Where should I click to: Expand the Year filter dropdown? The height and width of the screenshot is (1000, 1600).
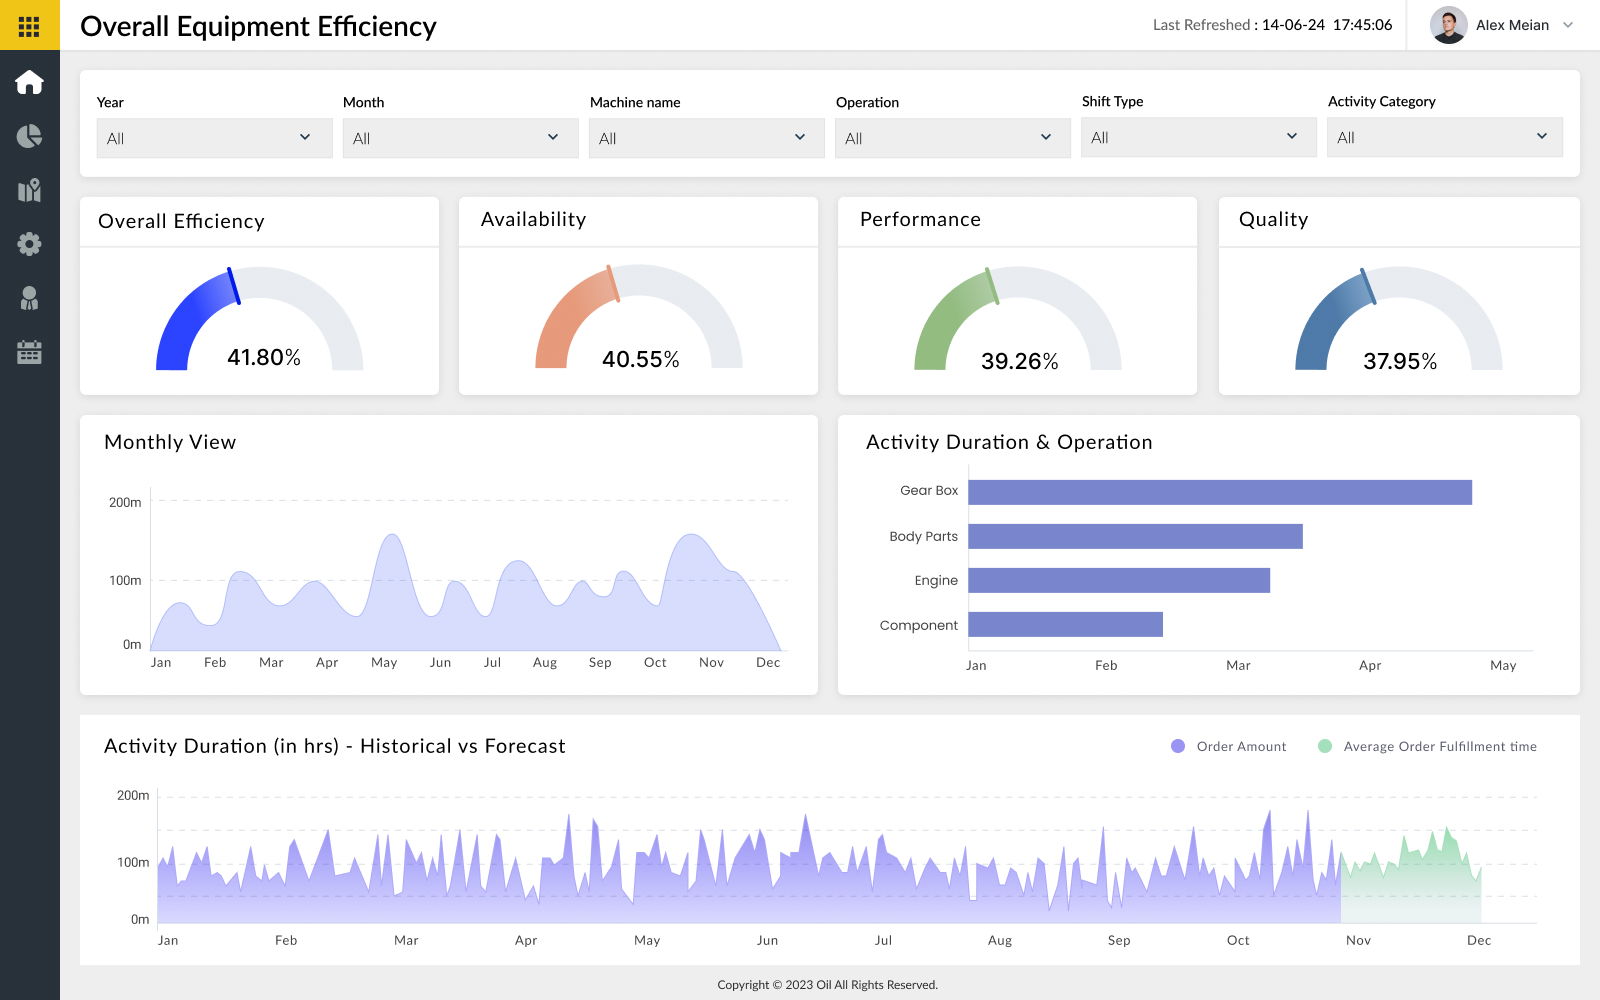point(214,138)
